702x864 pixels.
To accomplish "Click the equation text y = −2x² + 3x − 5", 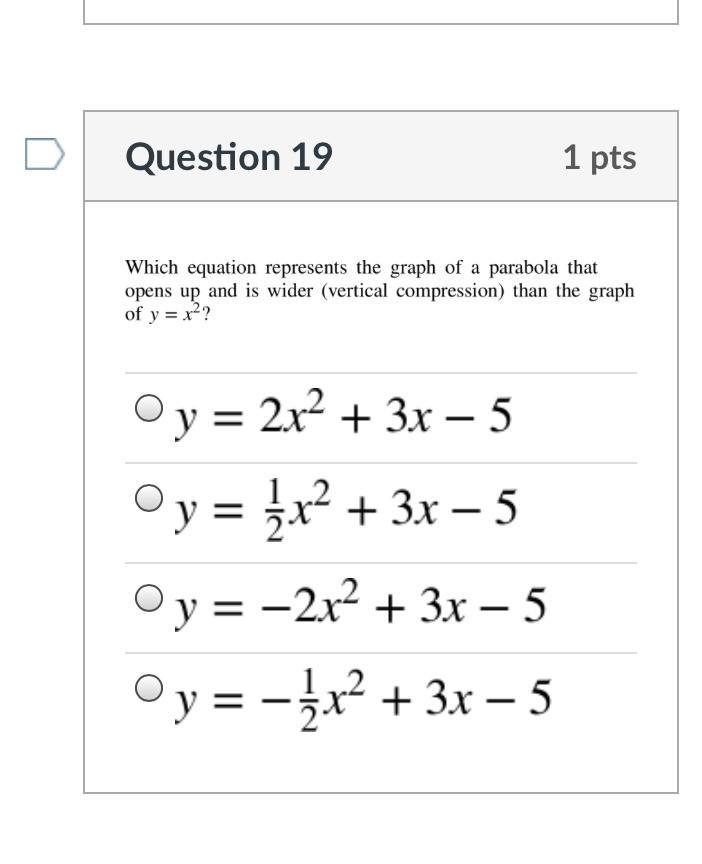I will 360,604.
